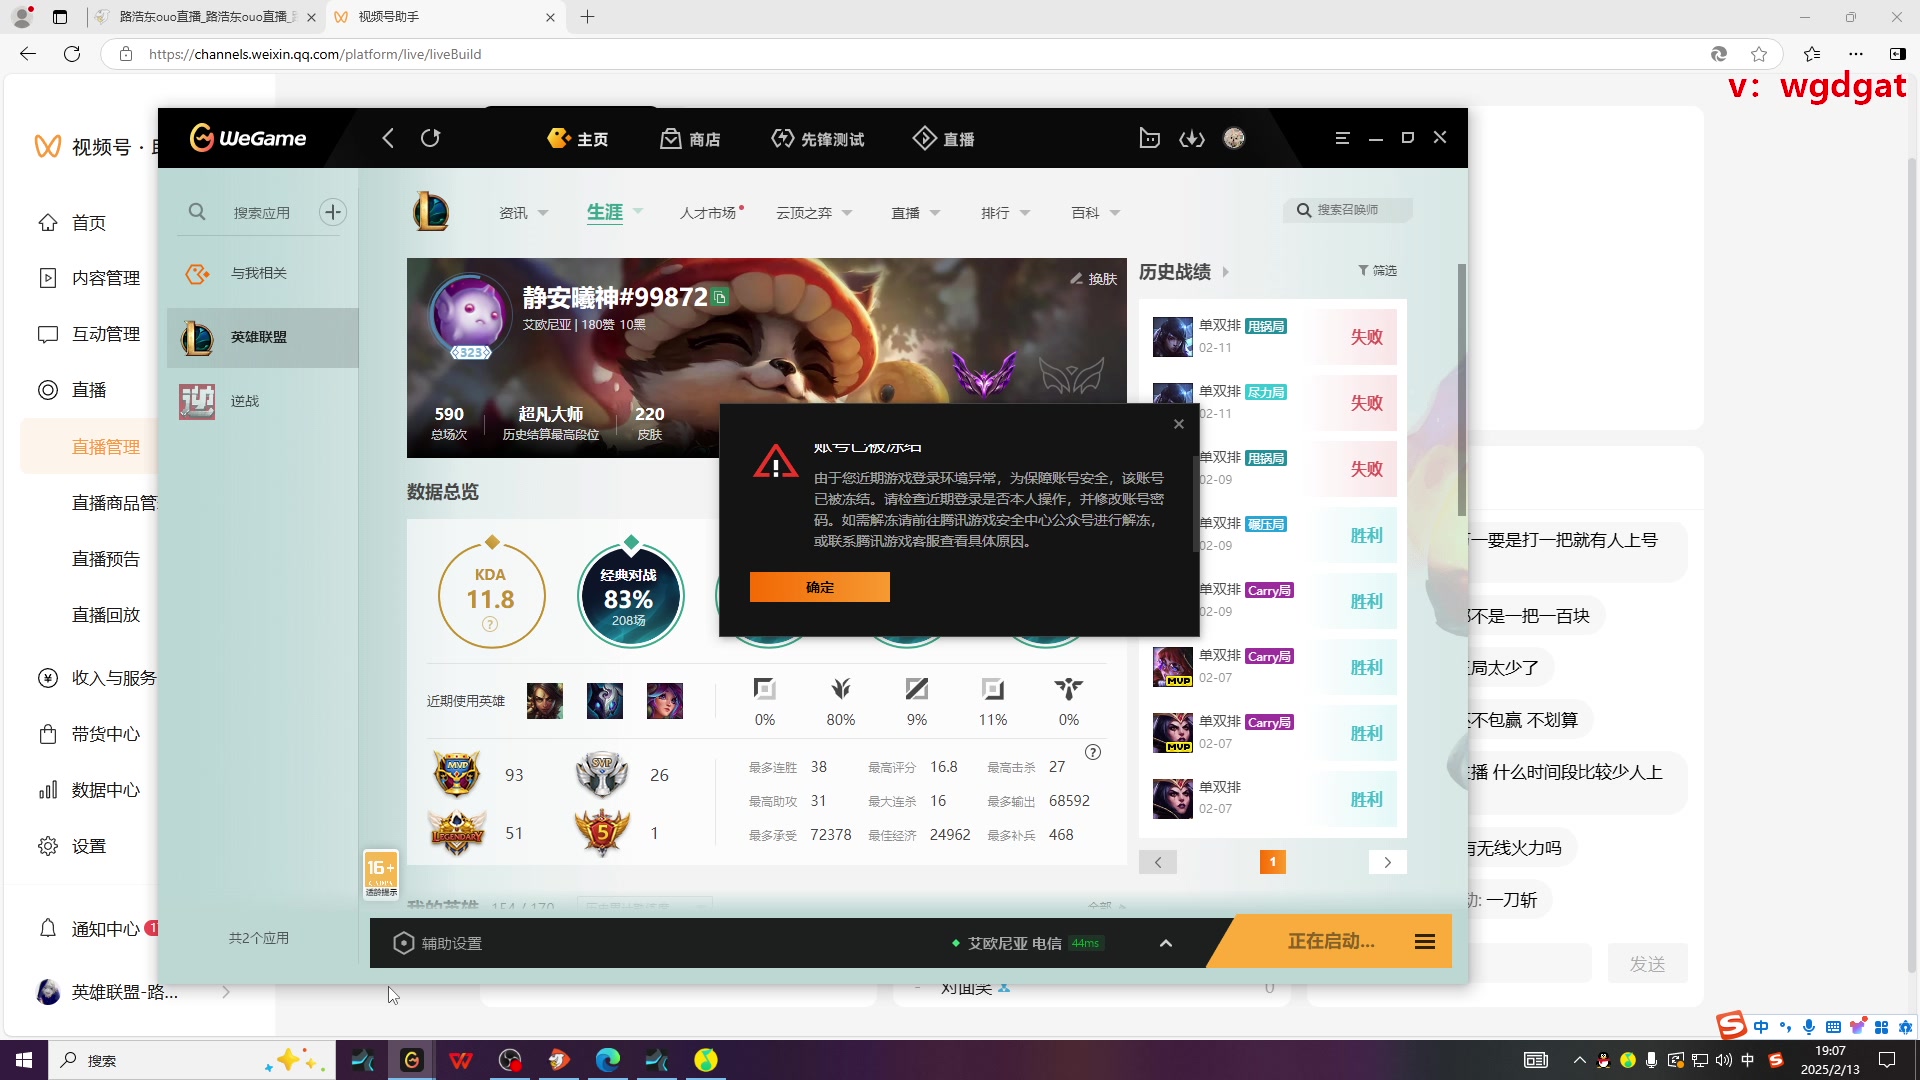Click Edge icon in taskbar
Image resolution: width=1920 pixels, height=1080 pixels.
(x=608, y=1060)
